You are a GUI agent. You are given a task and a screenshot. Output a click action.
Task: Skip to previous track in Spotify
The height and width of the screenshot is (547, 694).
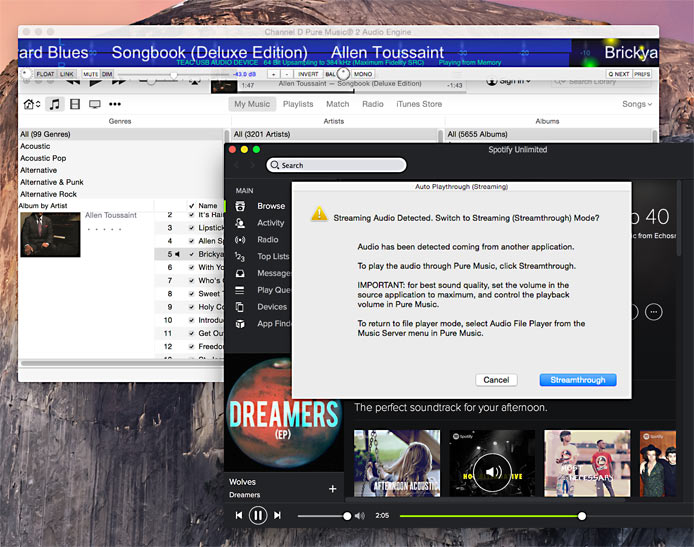(239, 515)
